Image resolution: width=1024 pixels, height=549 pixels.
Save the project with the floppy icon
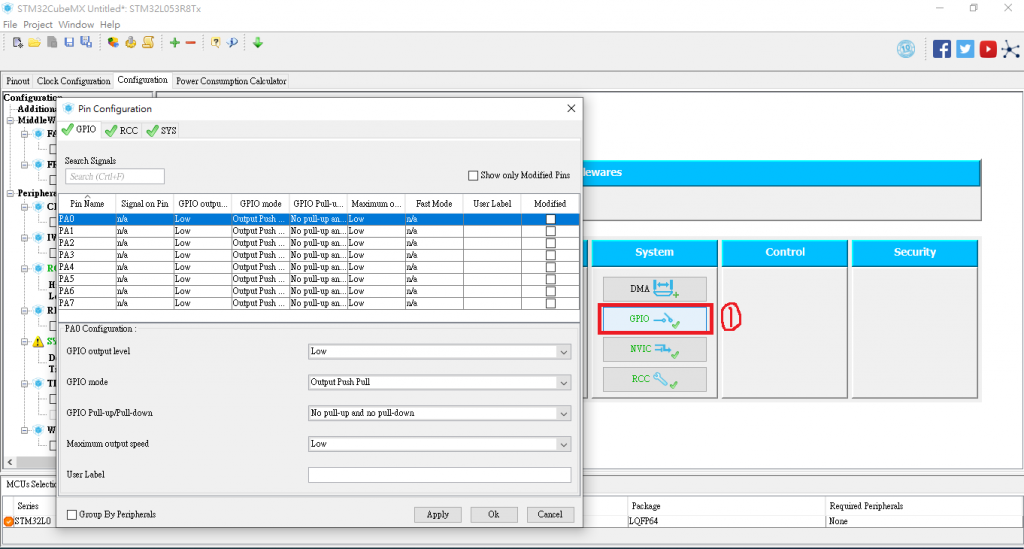click(x=69, y=42)
